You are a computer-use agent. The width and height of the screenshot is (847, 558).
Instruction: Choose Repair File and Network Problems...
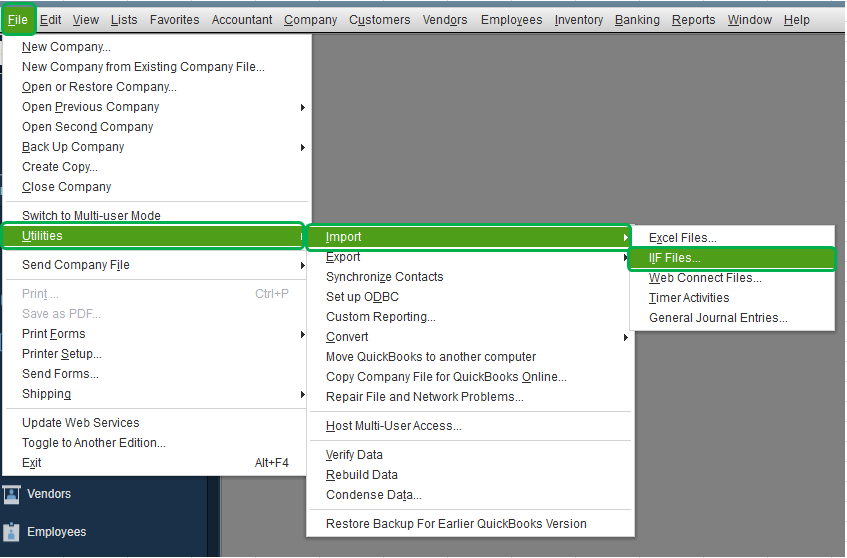[470, 397]
